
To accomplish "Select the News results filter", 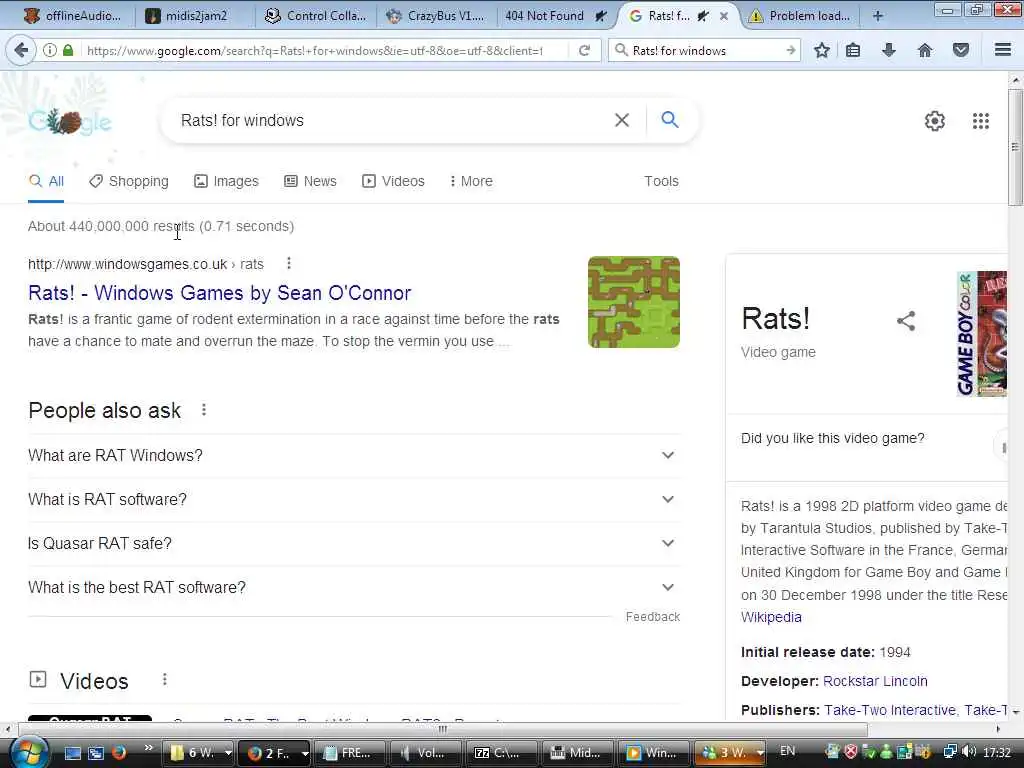I will tap(311, 181).
